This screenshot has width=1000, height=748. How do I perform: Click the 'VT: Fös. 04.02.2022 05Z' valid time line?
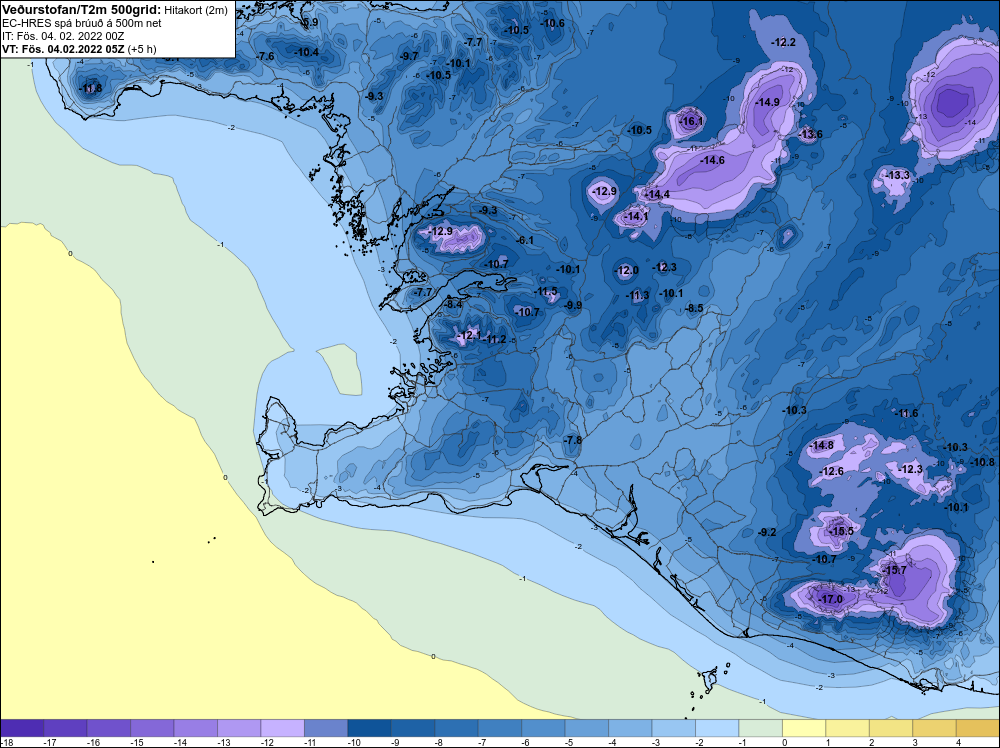pyautogui.click(x=63, y=49)
